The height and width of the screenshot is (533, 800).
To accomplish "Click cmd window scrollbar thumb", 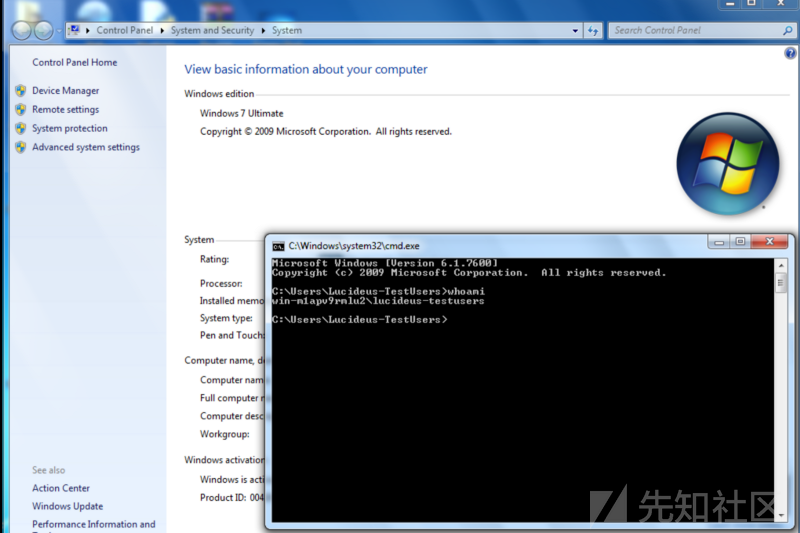I will coord(781,283).
